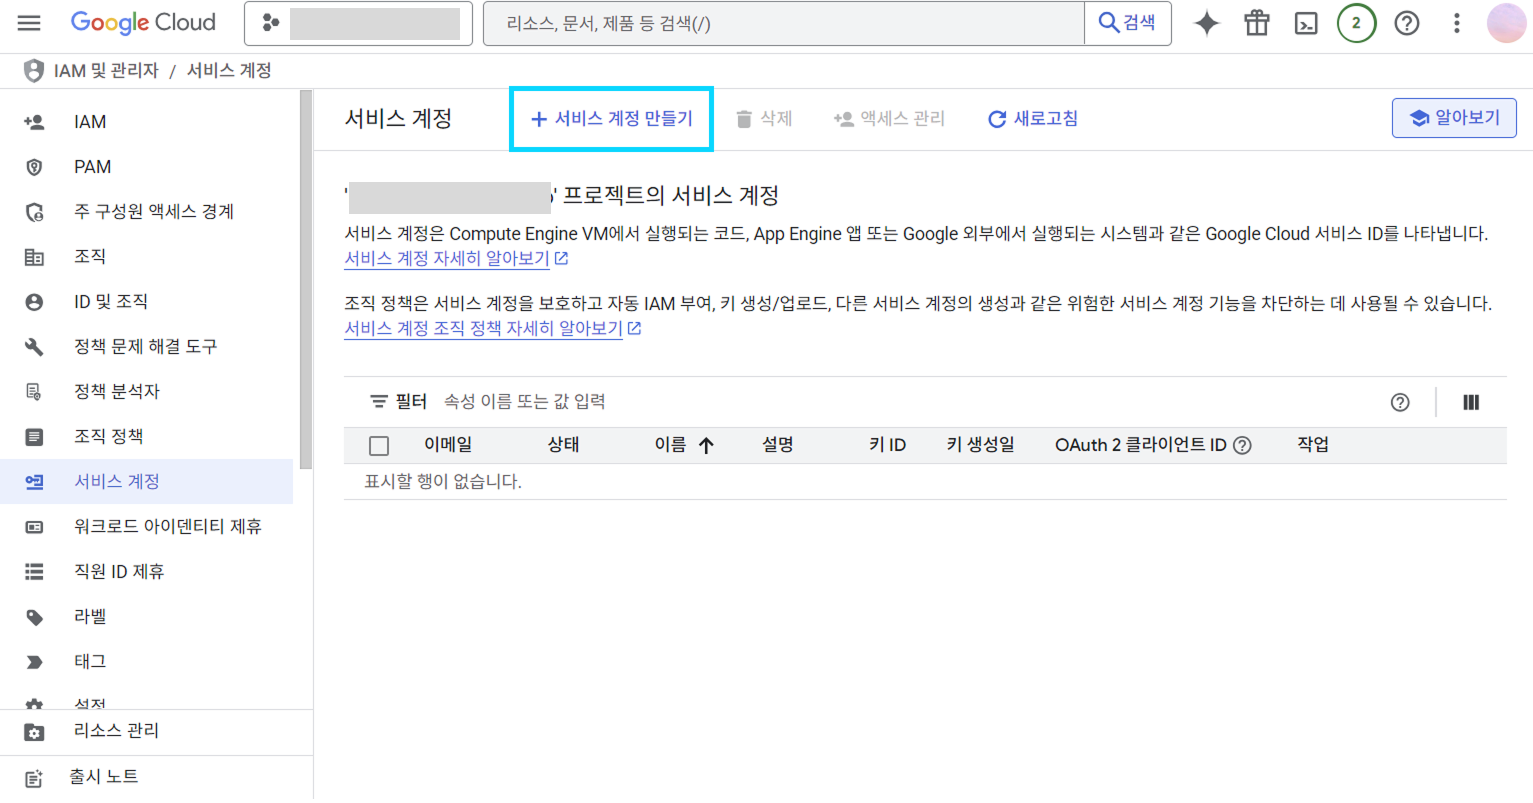
Task: Open Gemini AI sparkle icon
Action: click(1207, 23)
